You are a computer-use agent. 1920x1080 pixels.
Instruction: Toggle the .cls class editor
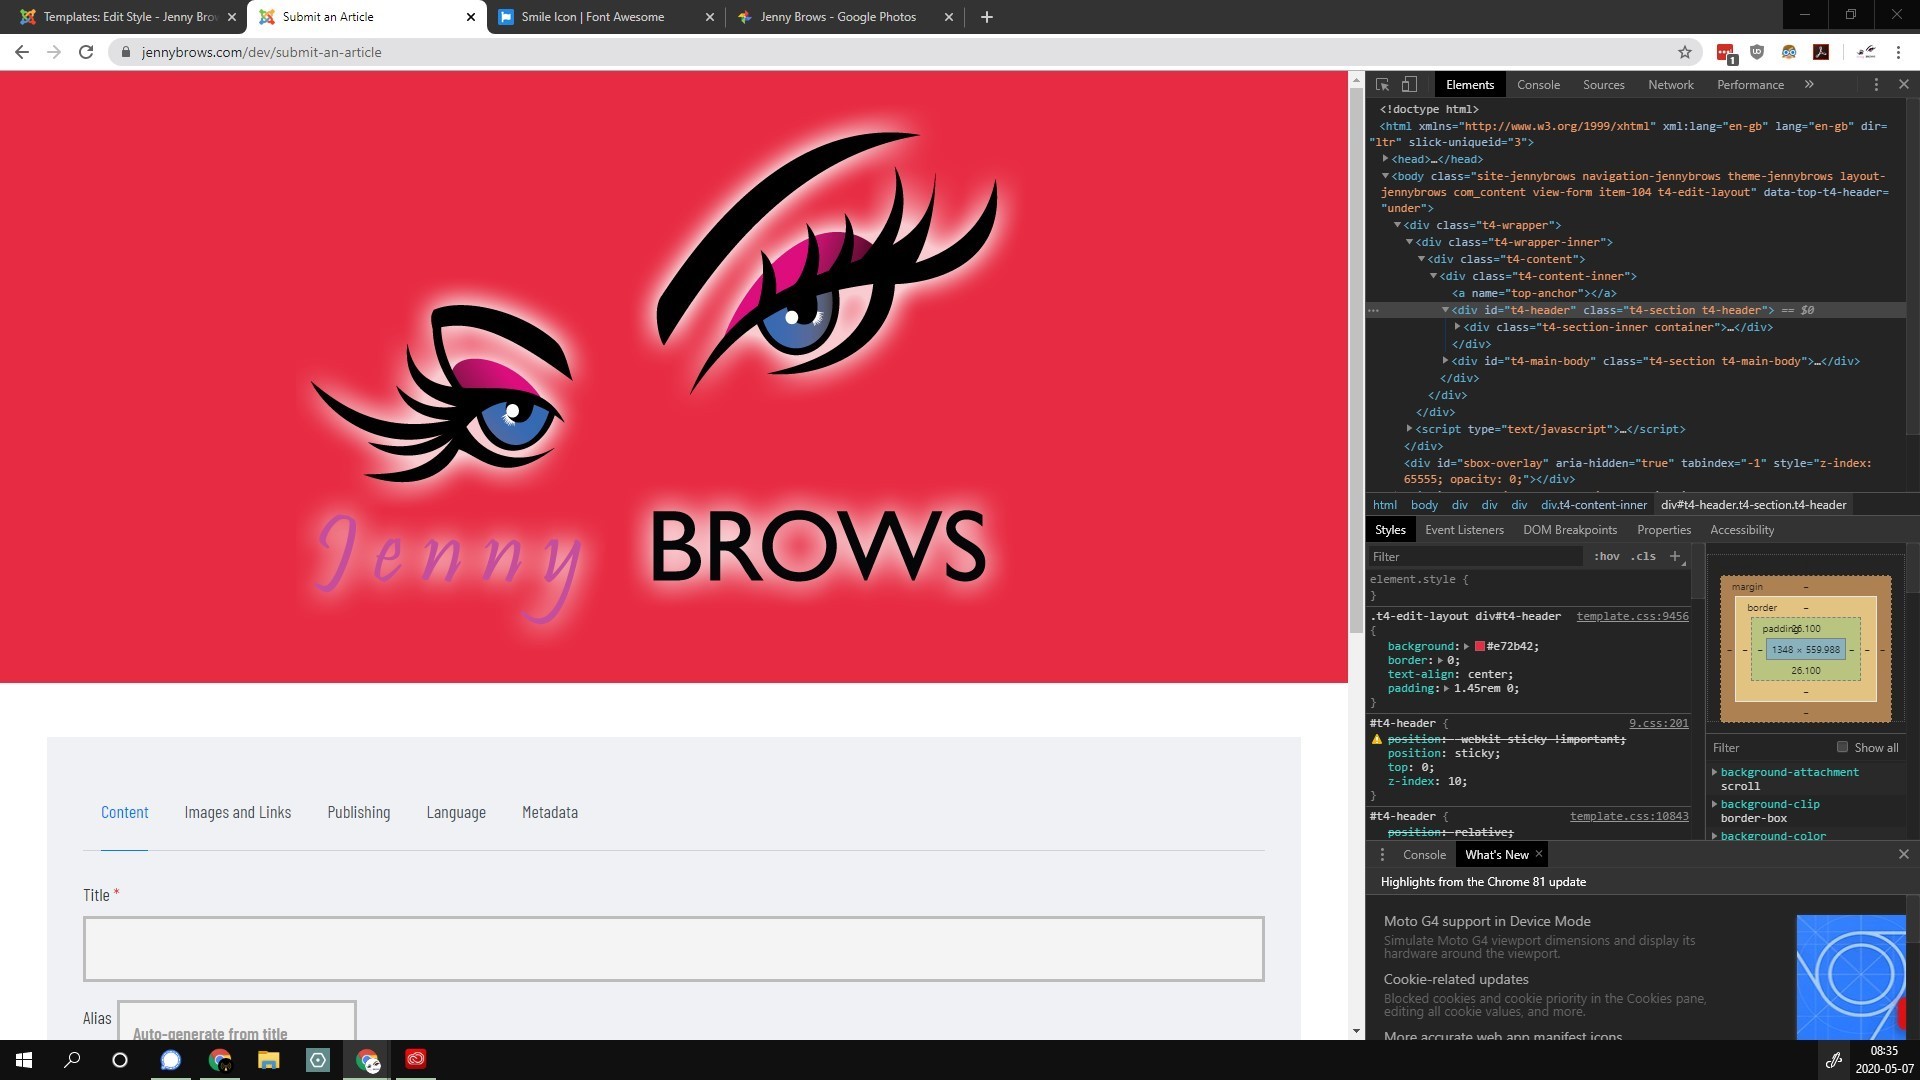(x=1643, y=556)
